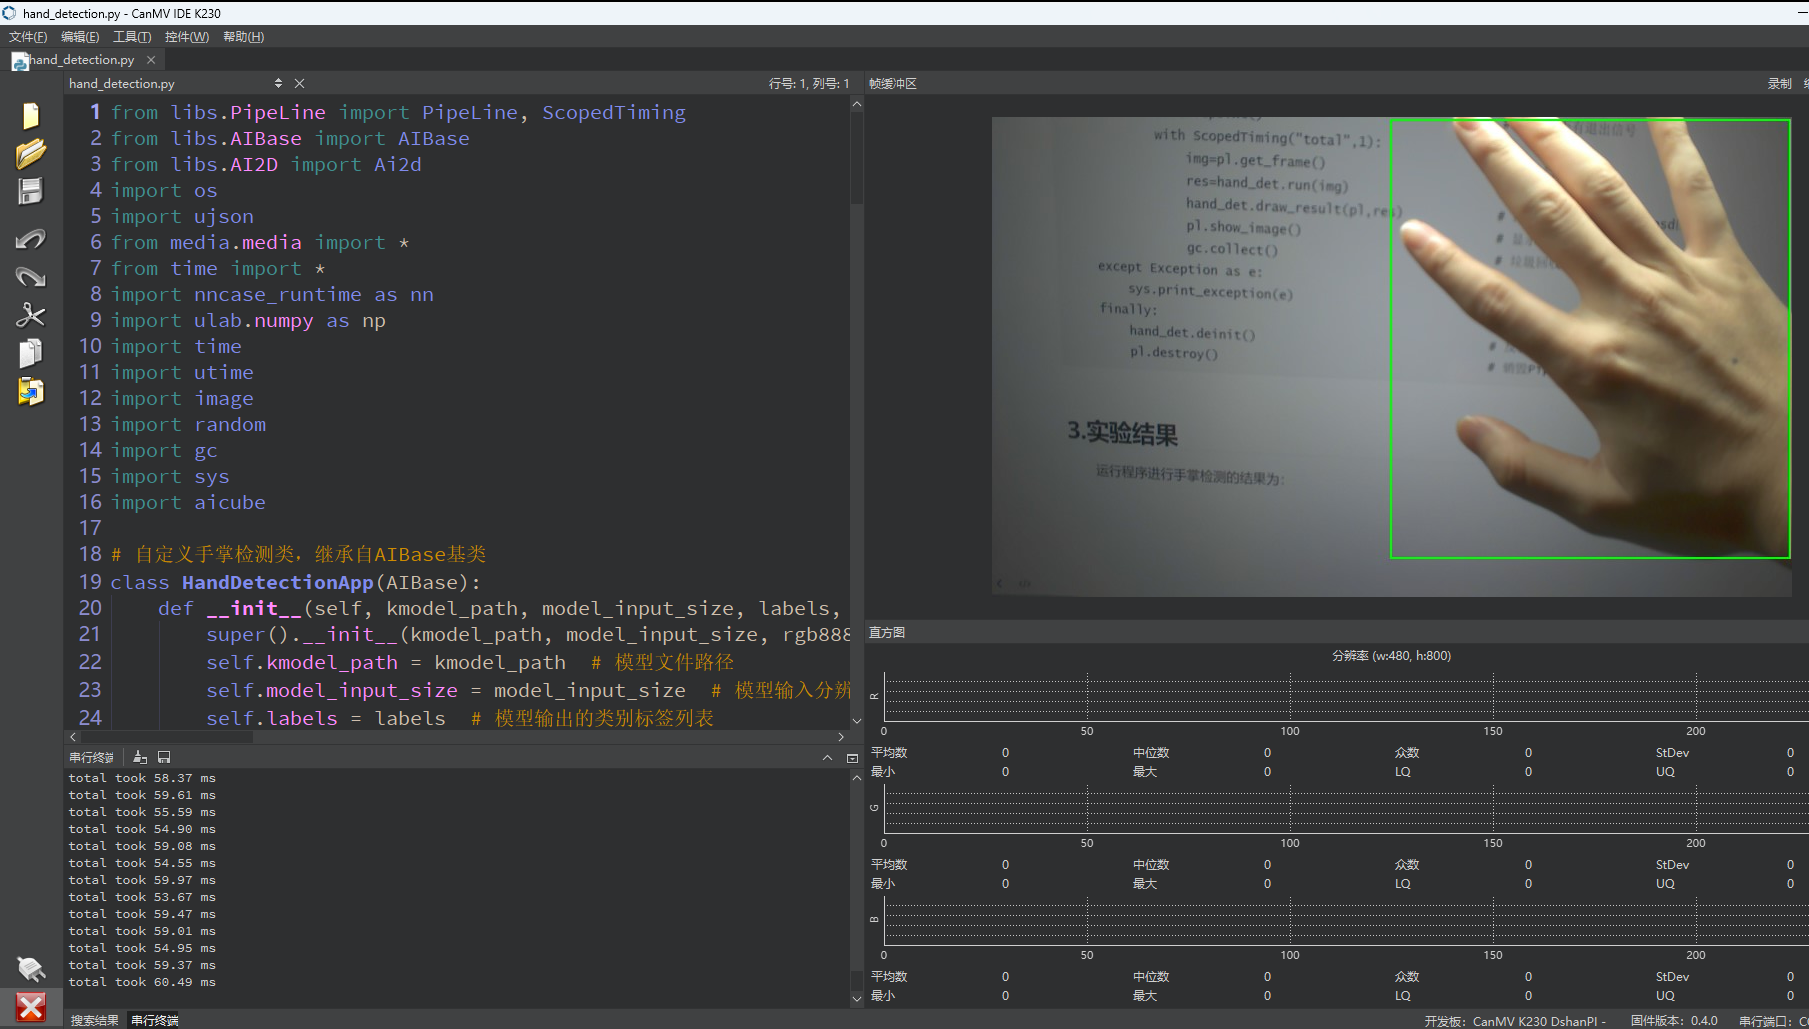
Task: Open the 文件(F) menu
Action: pos(28,37)
